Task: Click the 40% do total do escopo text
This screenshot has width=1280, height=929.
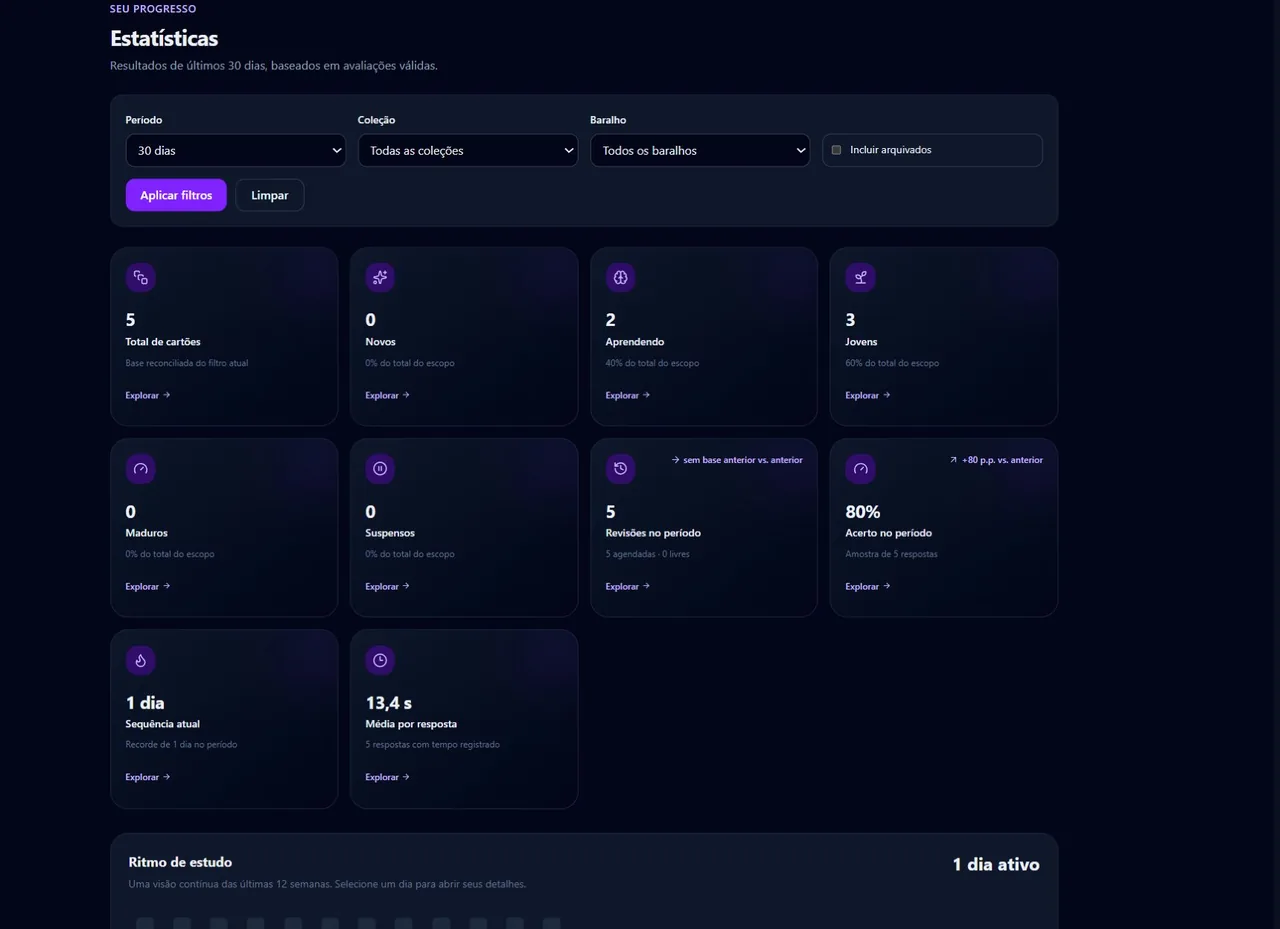Action: click(x=652, y=363)
